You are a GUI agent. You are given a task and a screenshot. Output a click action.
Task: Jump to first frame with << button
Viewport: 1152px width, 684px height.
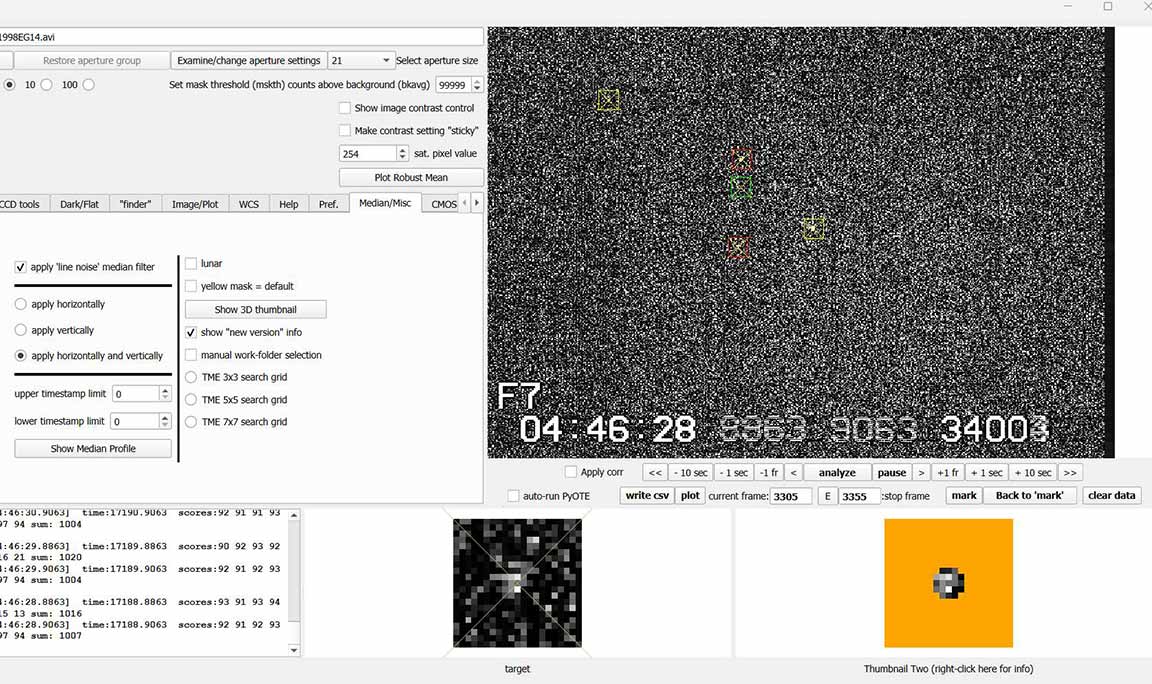(x=655, y=472)
